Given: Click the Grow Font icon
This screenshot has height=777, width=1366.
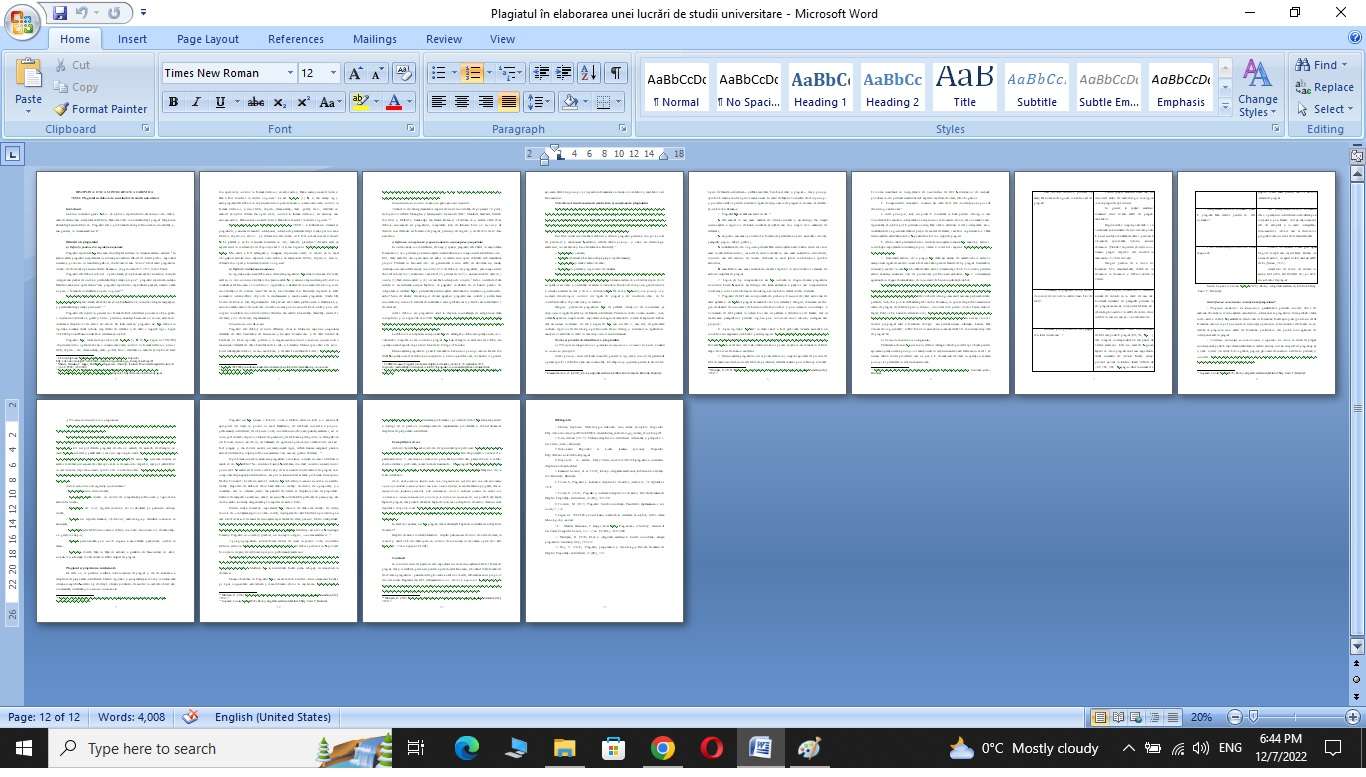Looking at the screenshot, I should (x=354, y=73).
